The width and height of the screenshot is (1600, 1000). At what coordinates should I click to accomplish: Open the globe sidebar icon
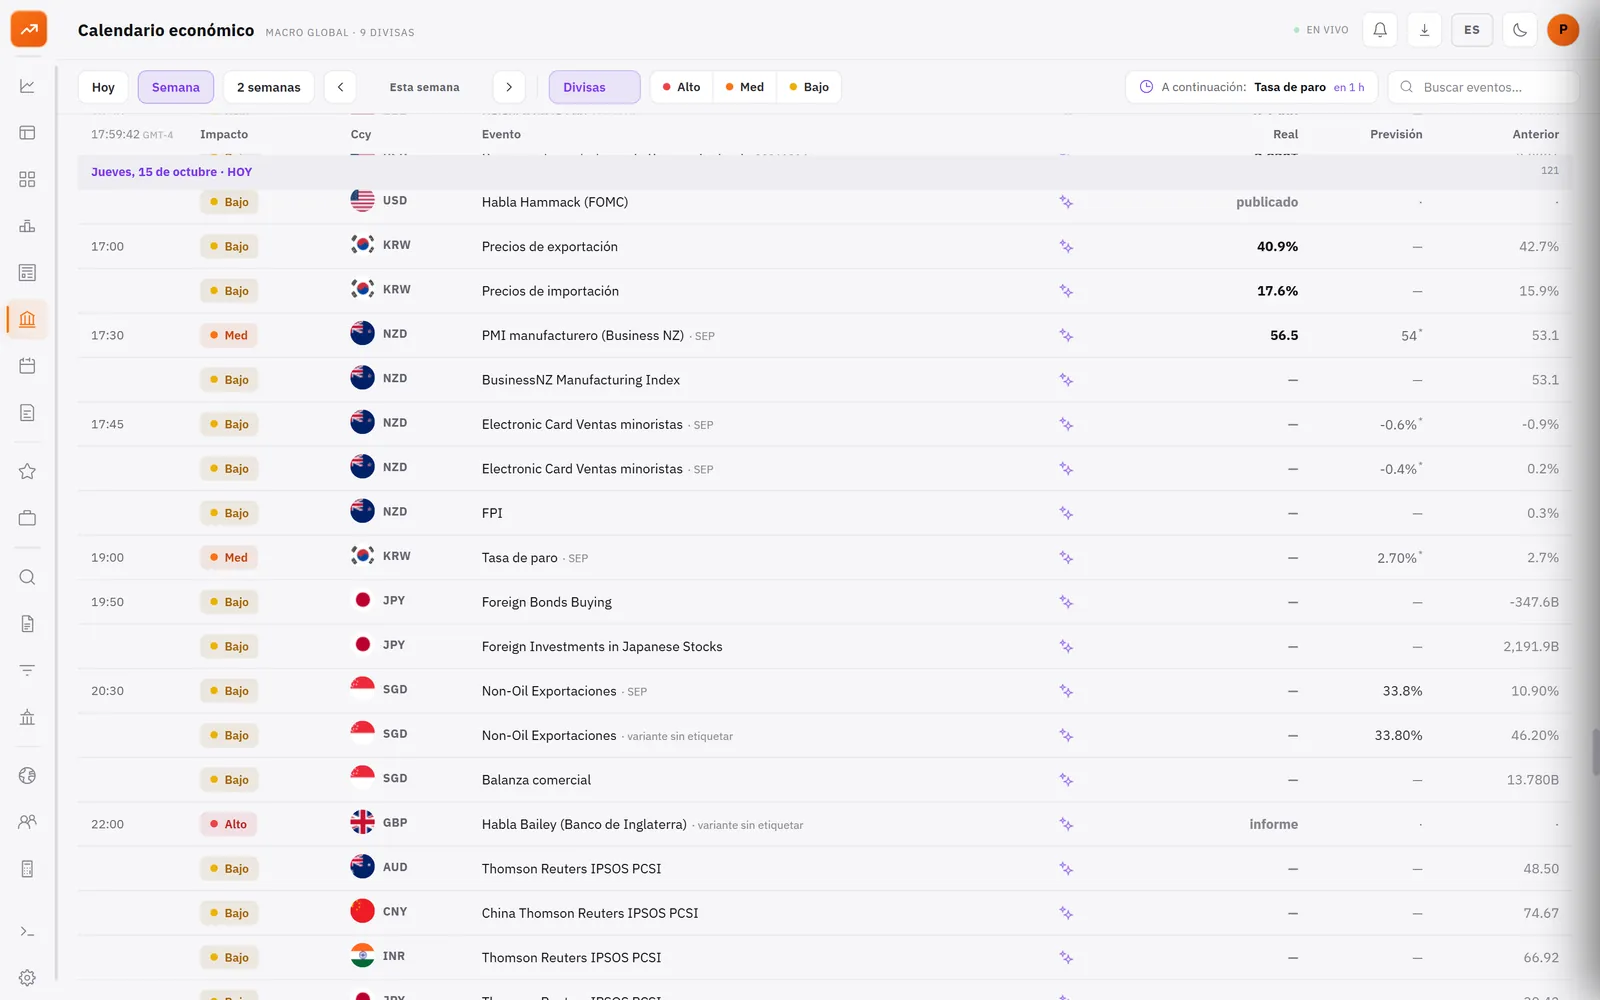[x=27, y=775]
